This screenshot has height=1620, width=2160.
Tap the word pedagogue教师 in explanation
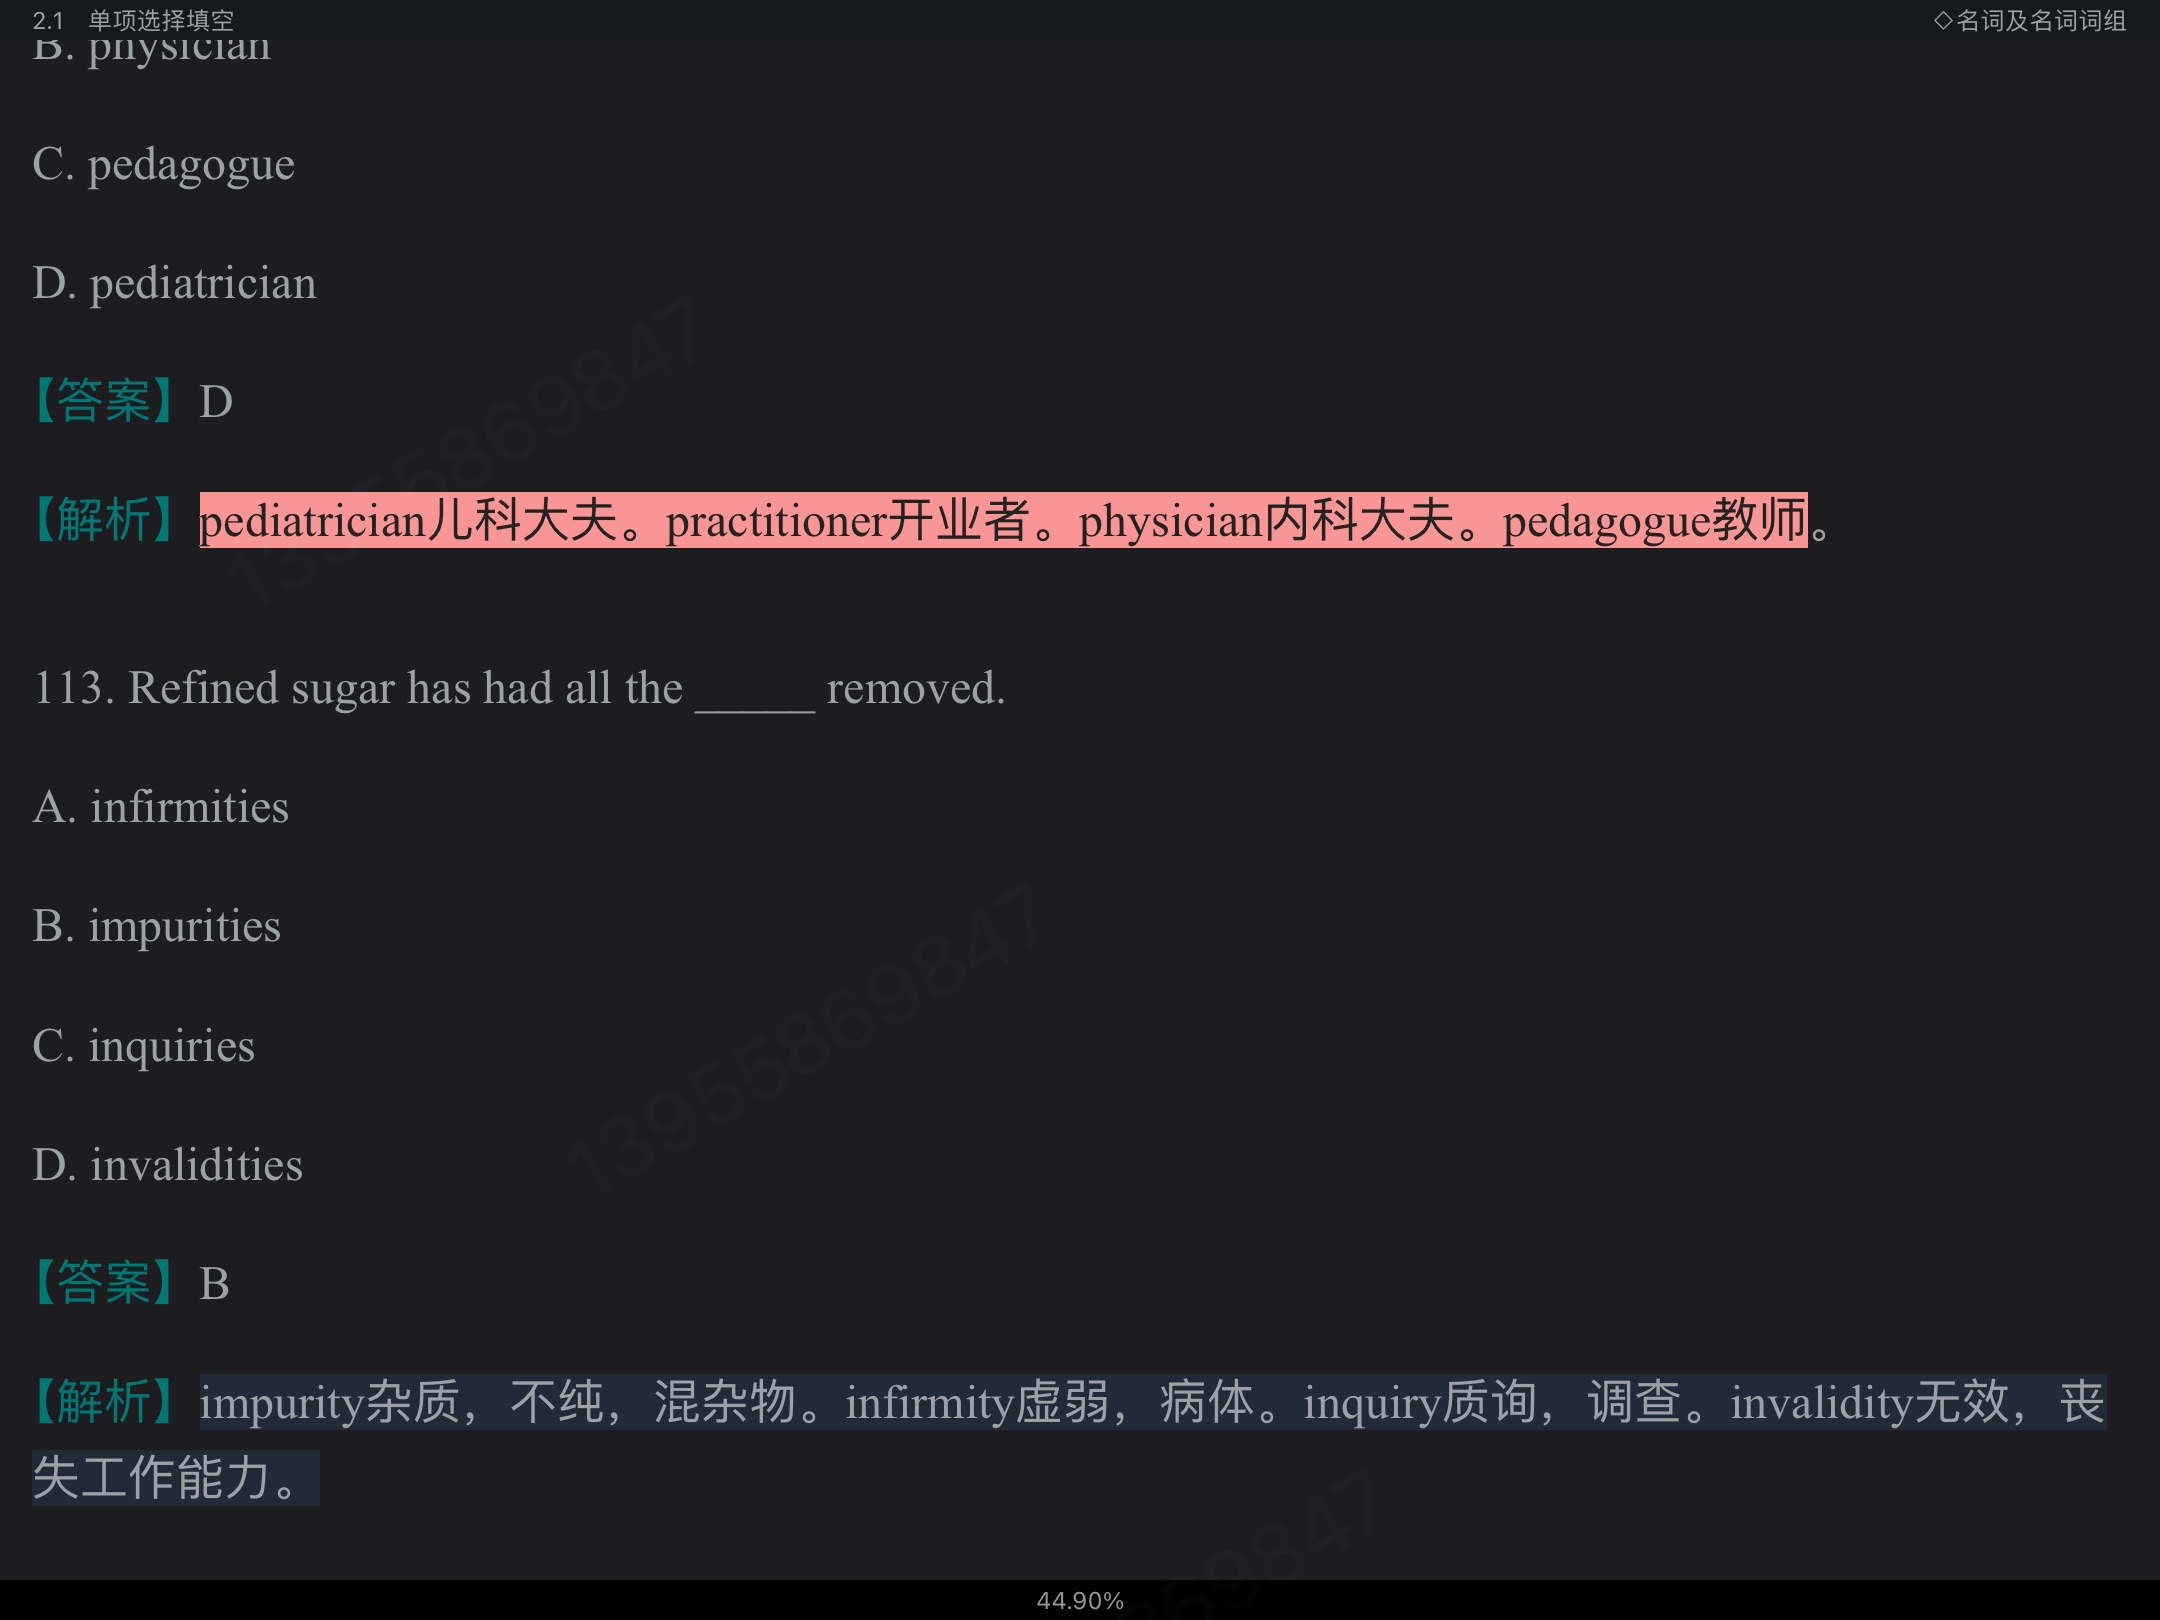[x=1655, y=520]
